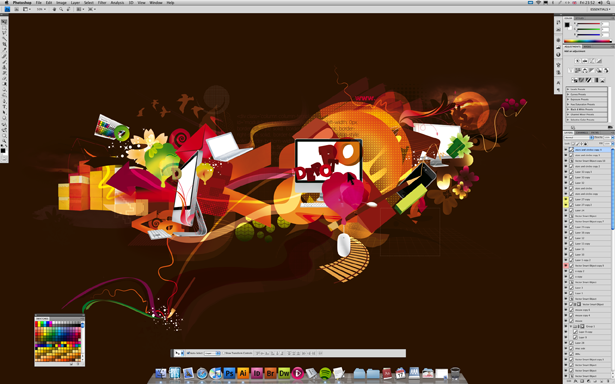The width and height of the screenshot is (615, 384).
Task: Enable the Auto-Select checkbox
Action: (188, 353)
